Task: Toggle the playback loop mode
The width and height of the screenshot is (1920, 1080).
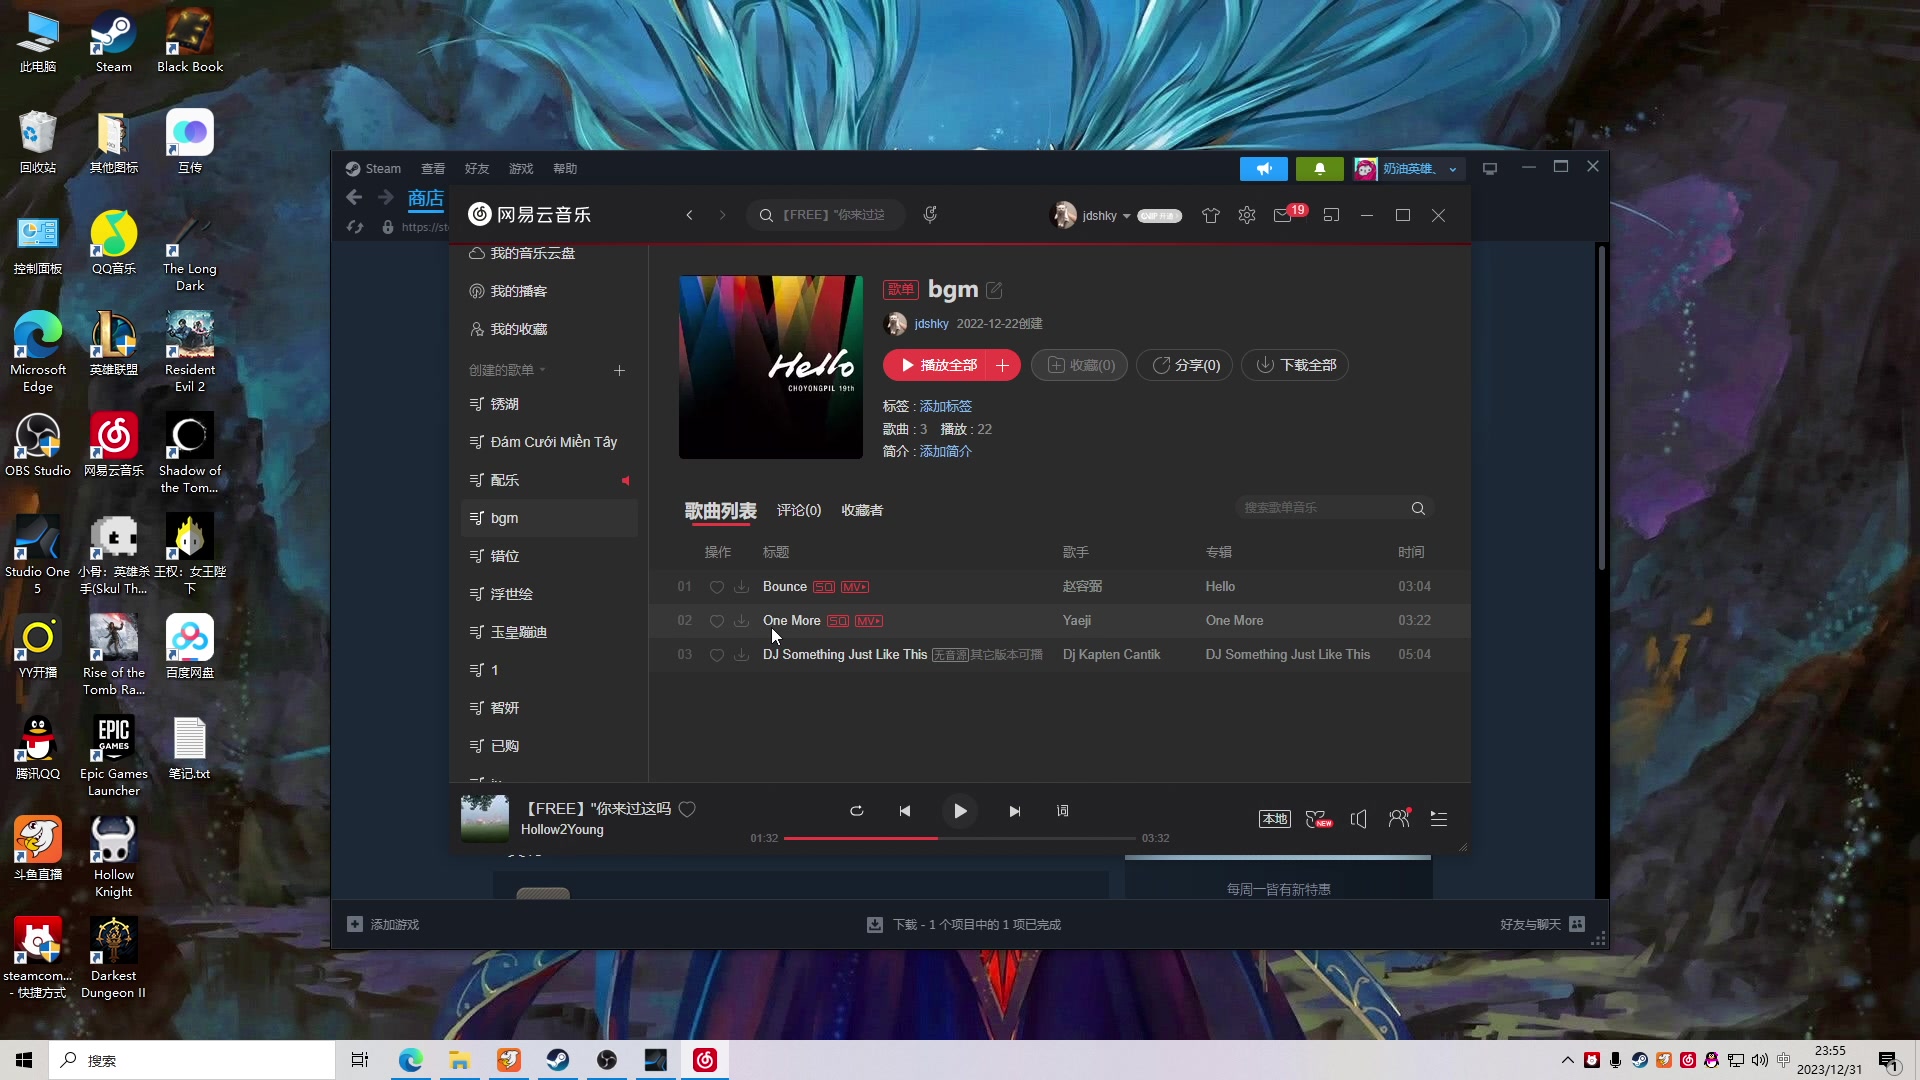Action: click(856, 811)
